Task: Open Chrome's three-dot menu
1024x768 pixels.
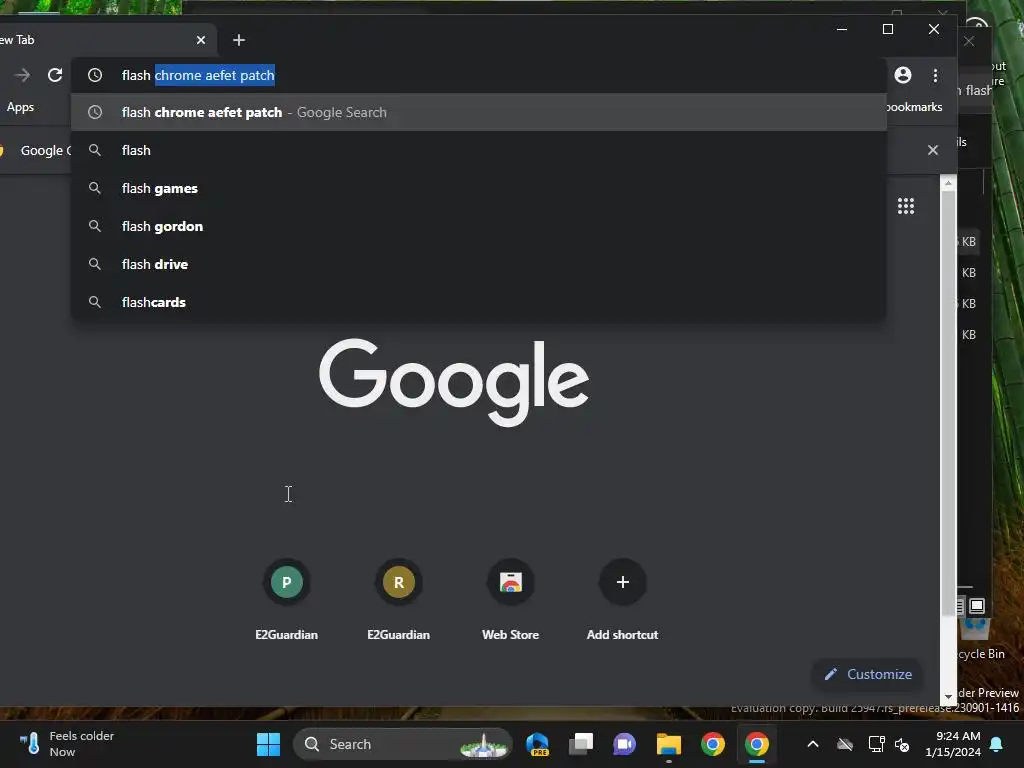Action: coord(935,75)
